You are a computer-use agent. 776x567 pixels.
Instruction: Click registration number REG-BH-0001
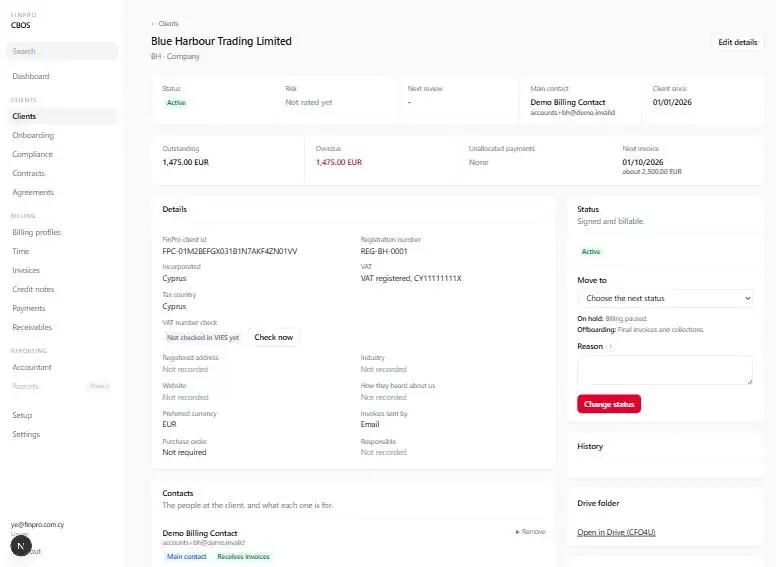pyautogui.click(x=384, y=251)
